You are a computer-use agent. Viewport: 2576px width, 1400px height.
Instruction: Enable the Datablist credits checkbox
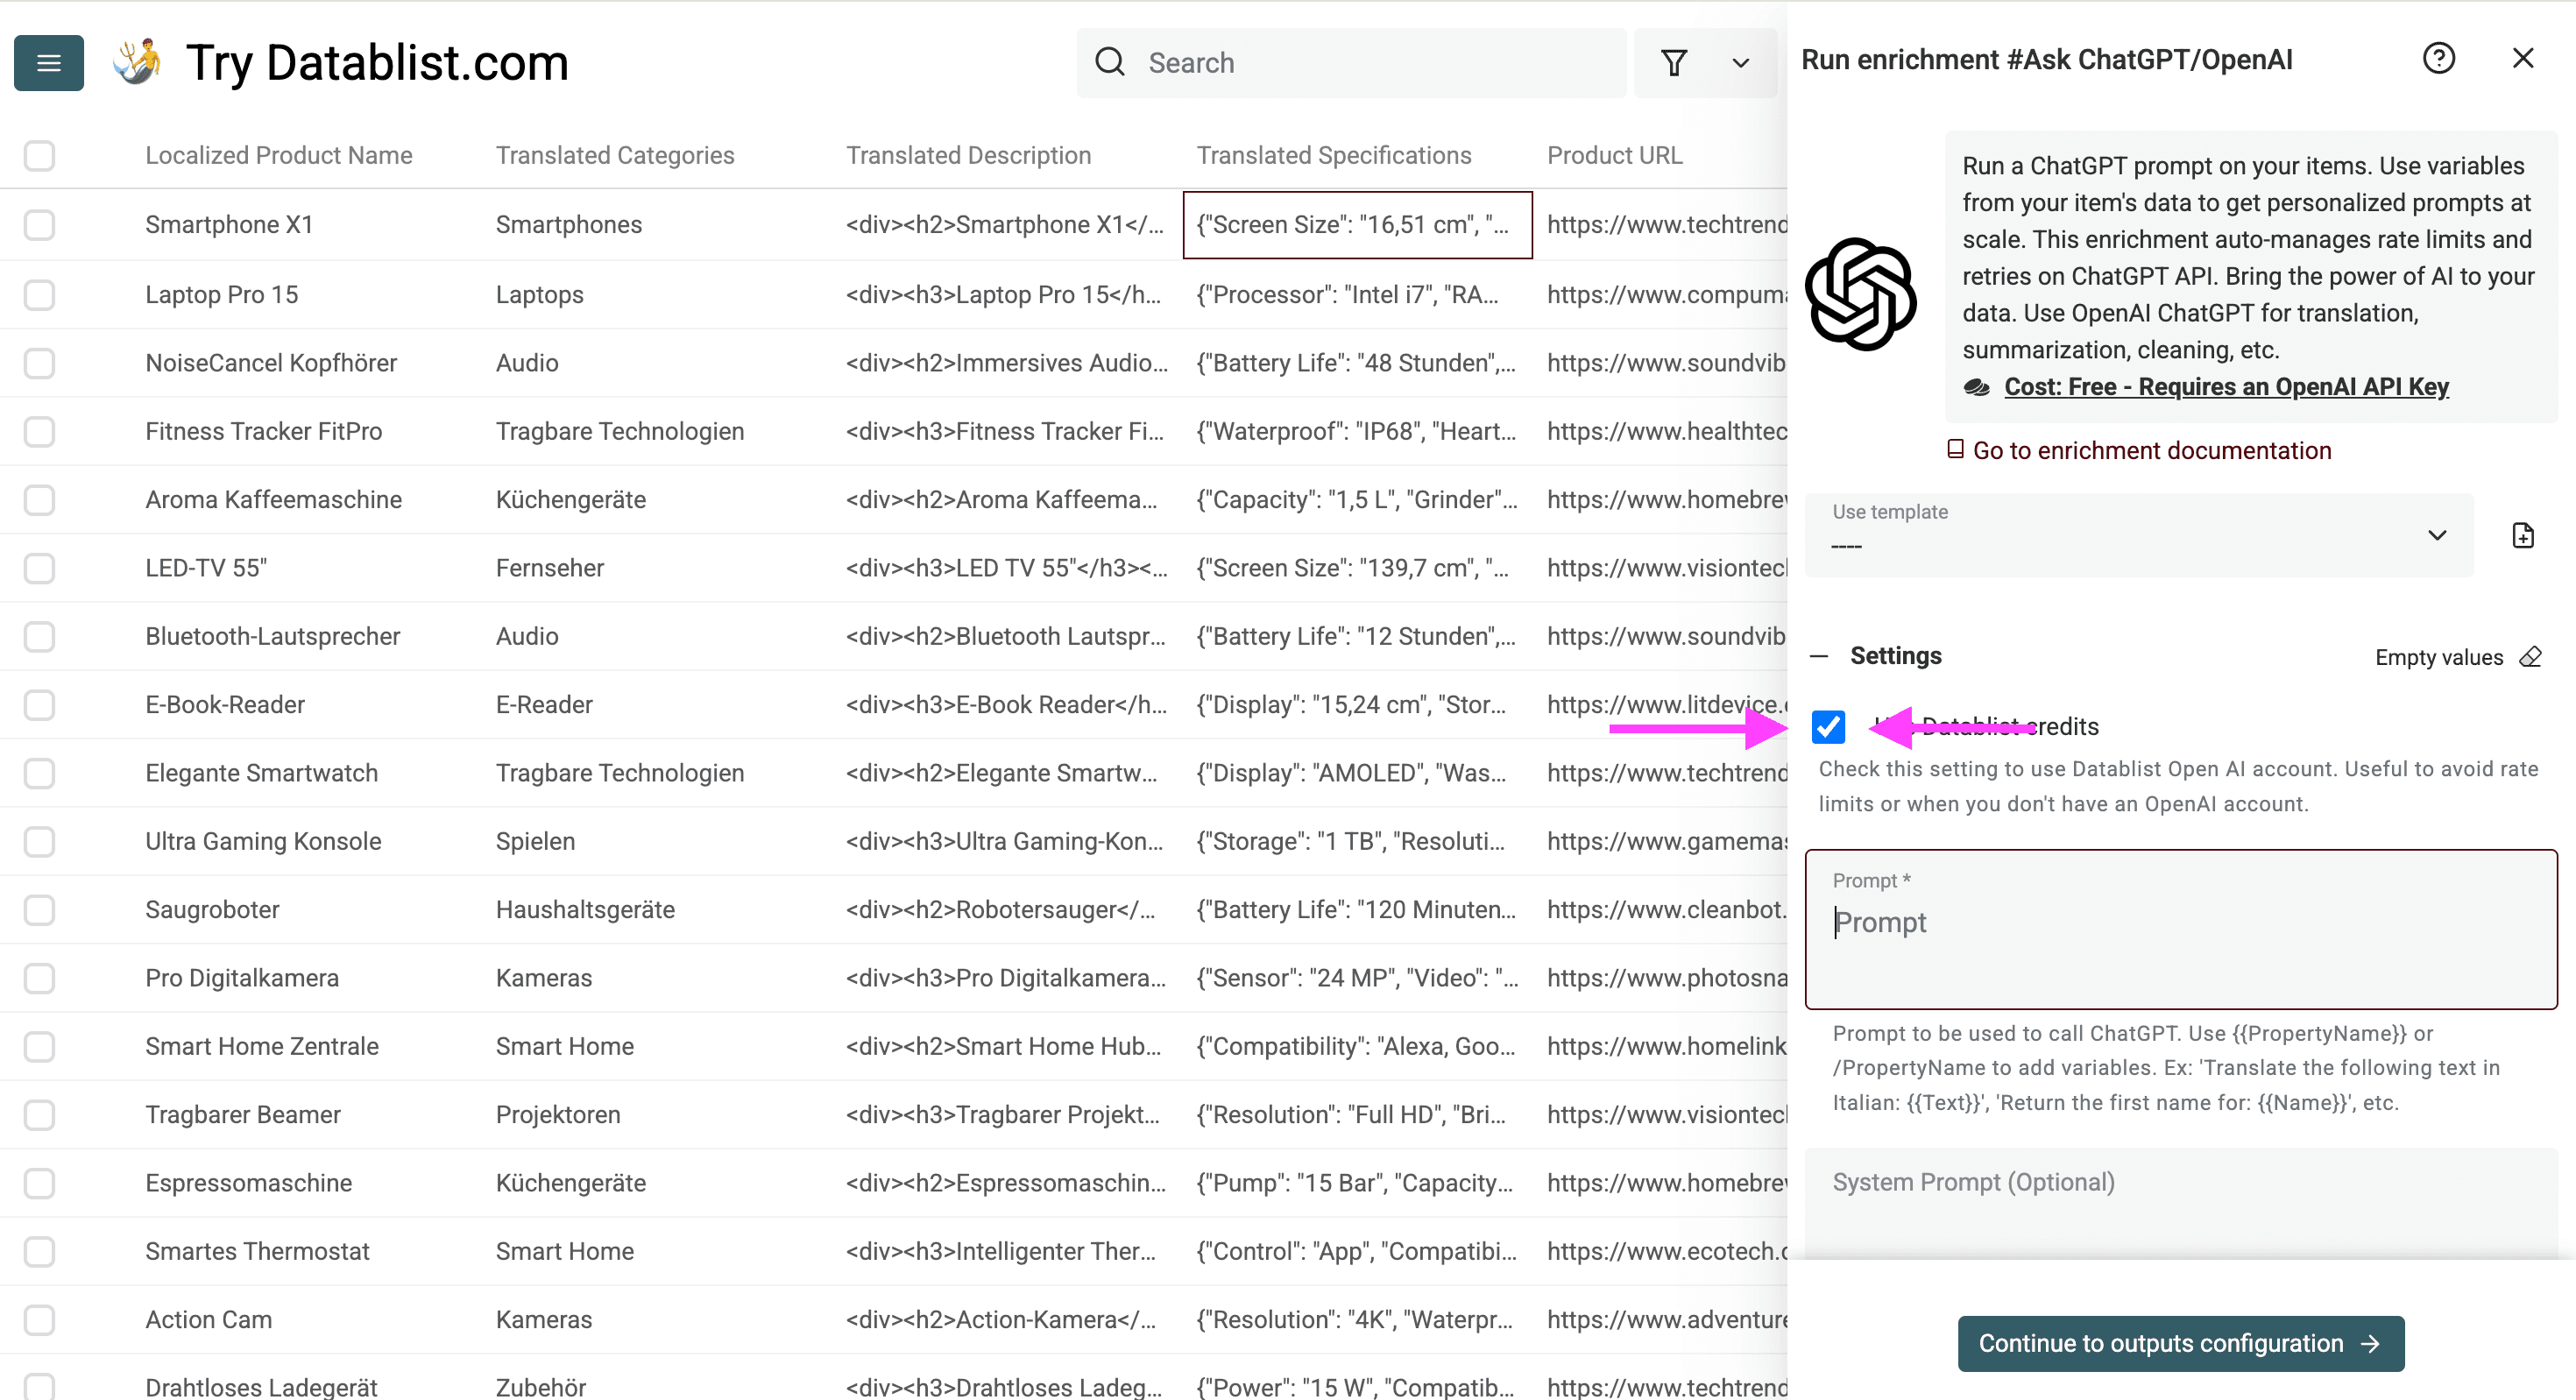tap(1828, 728)
